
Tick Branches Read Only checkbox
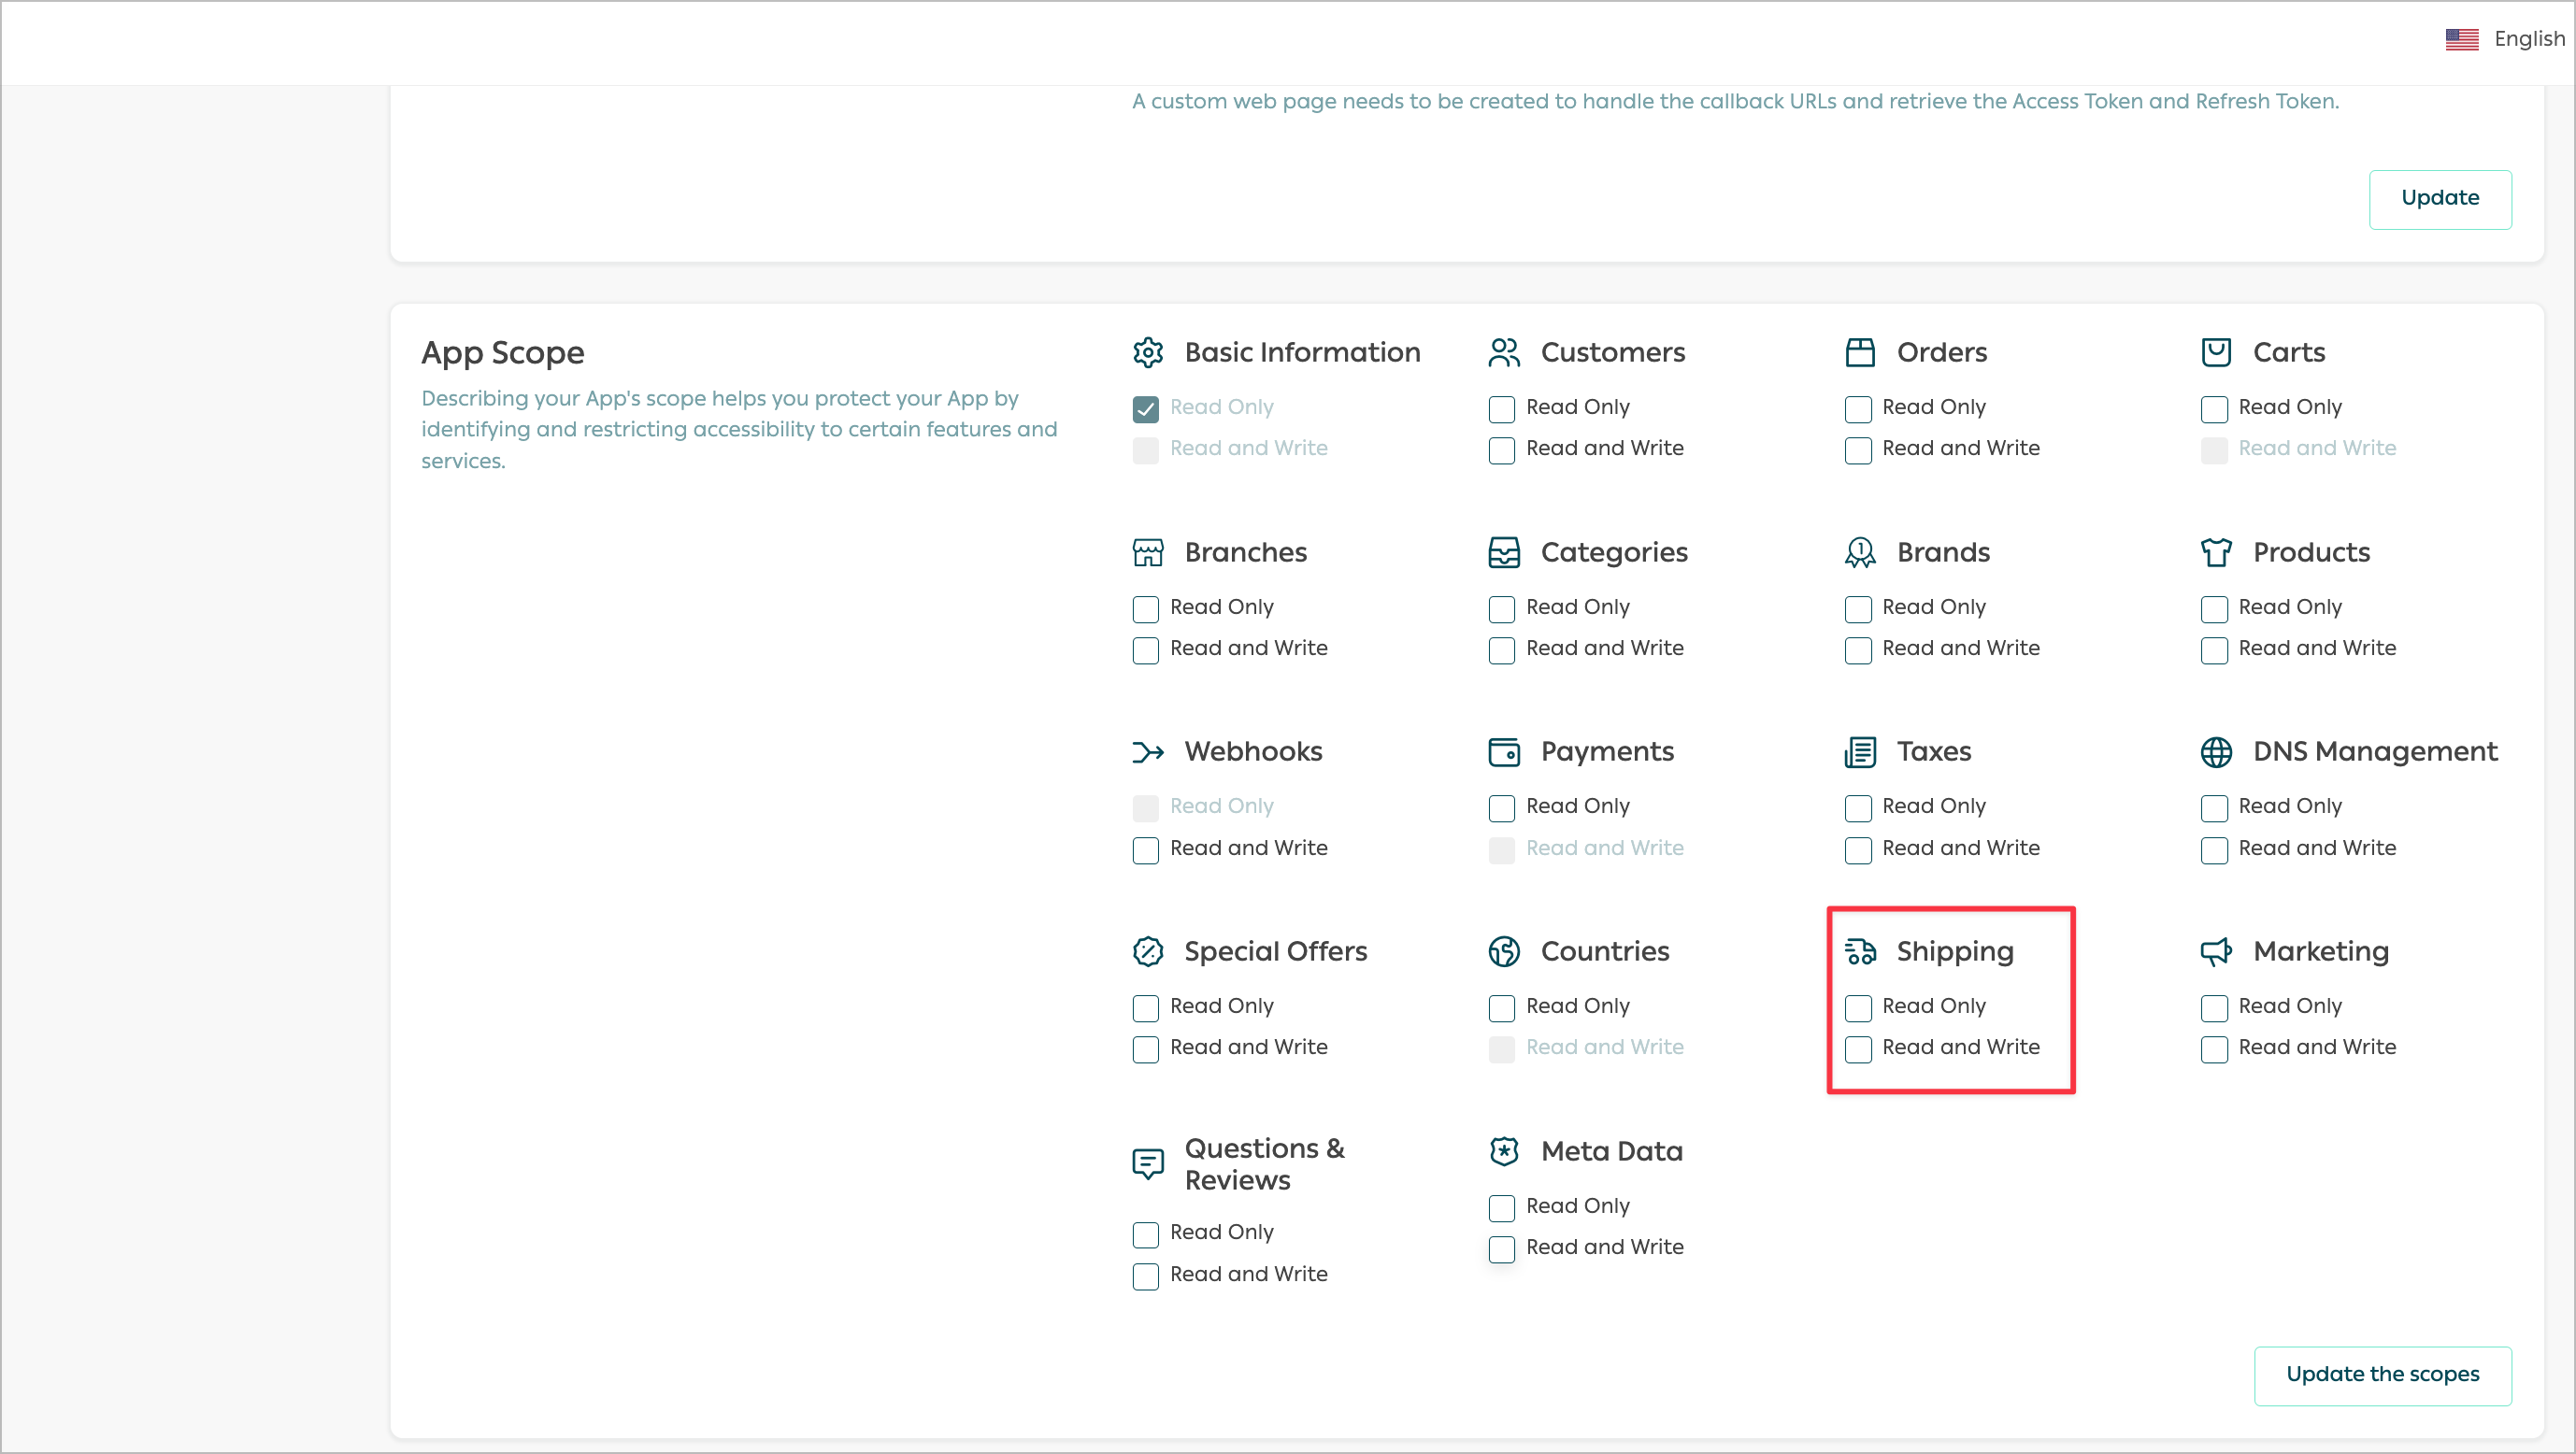[1145, 608]
